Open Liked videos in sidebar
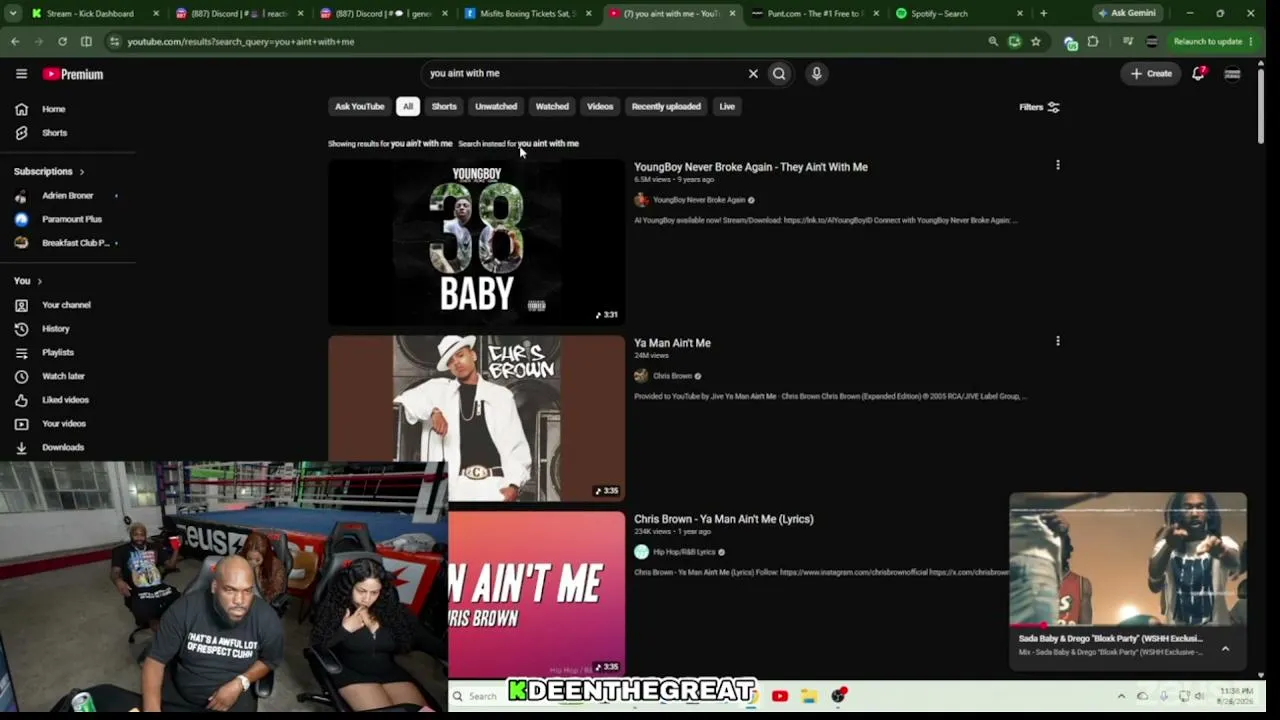Image resolution: width=1280 pixels, height=720 pixels. click(x=65, y=400)
